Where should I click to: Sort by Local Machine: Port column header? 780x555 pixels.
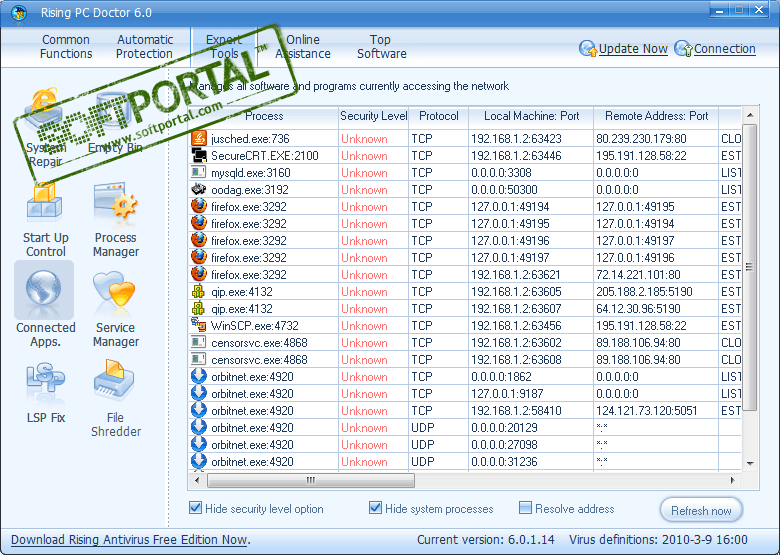(x=531, y=116)
